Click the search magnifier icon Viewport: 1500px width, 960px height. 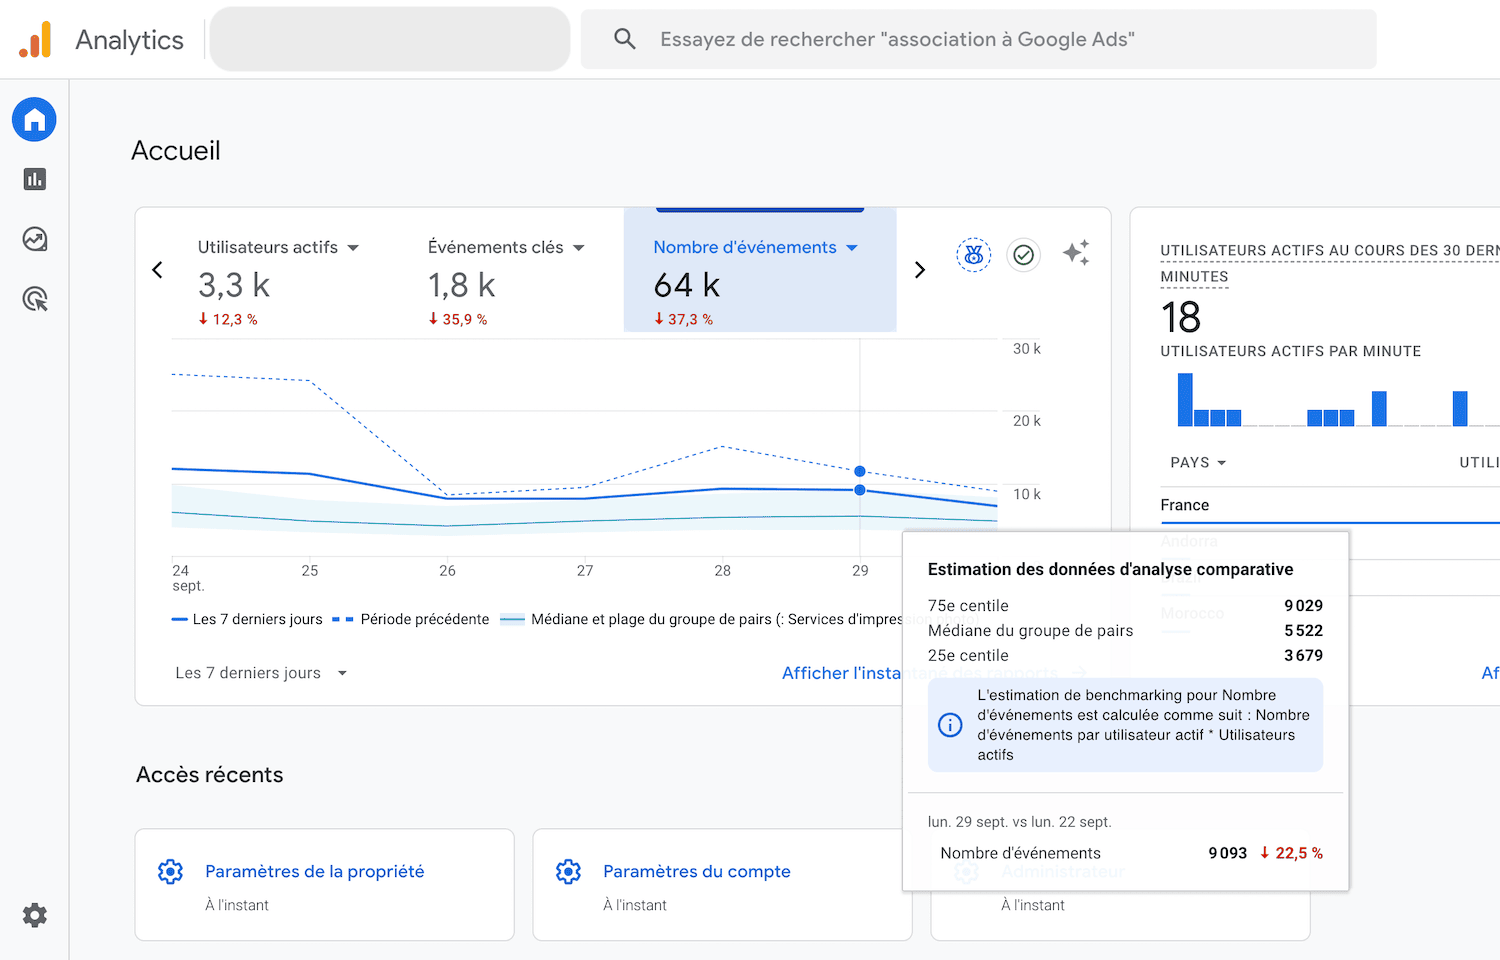tap(625, 39)
